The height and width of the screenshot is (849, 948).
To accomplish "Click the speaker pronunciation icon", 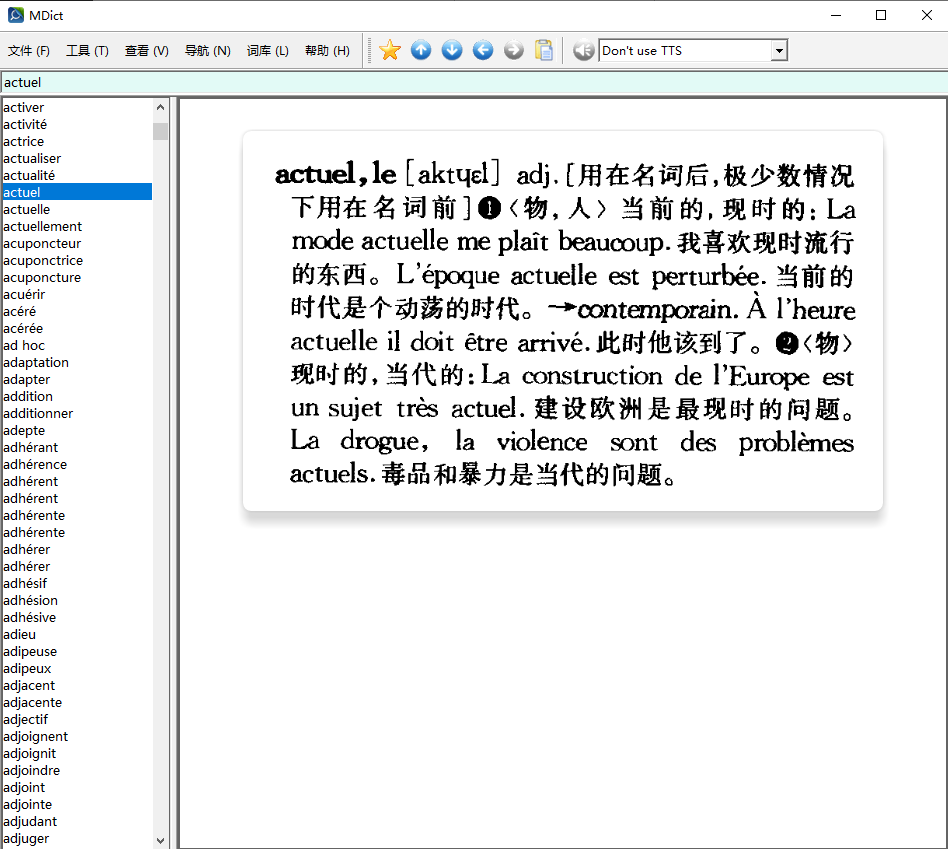I will (x=583, y=50).
